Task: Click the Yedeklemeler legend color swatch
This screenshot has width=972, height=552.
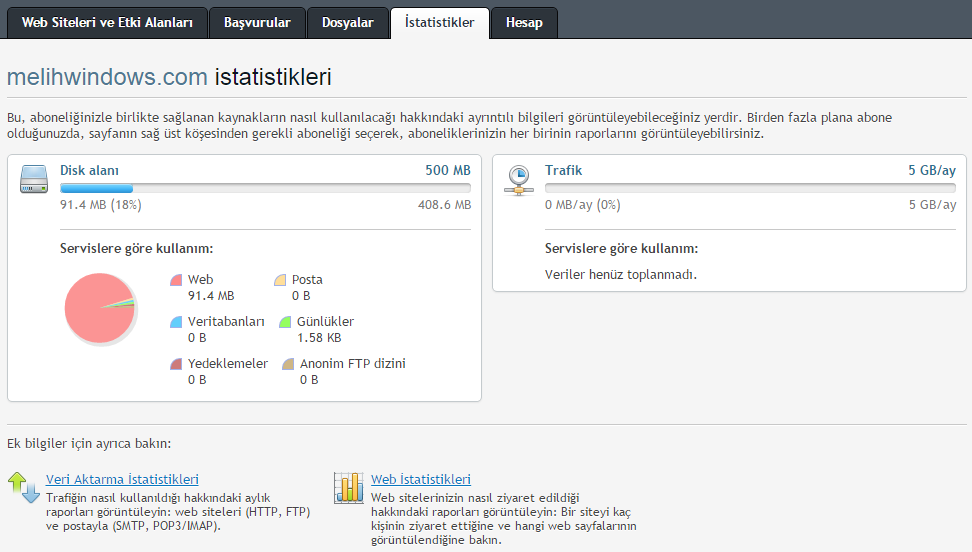Action: point(176,364)
